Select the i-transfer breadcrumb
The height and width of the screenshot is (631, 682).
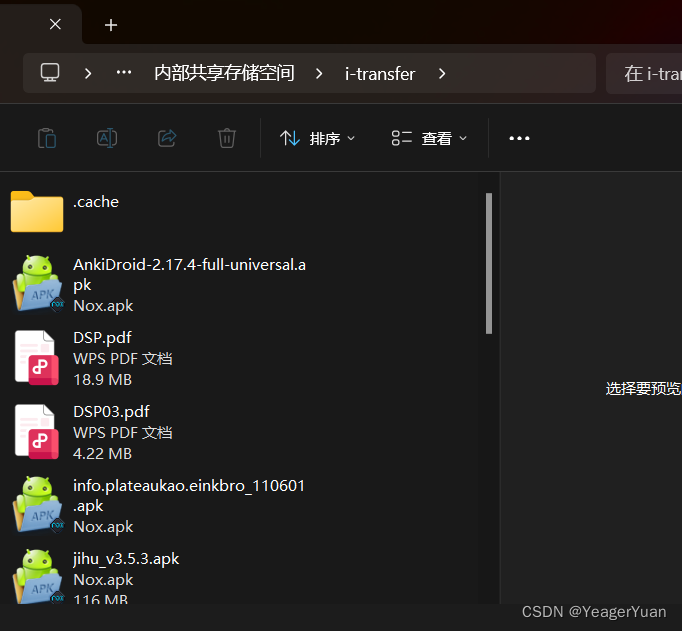coord(380,73)
